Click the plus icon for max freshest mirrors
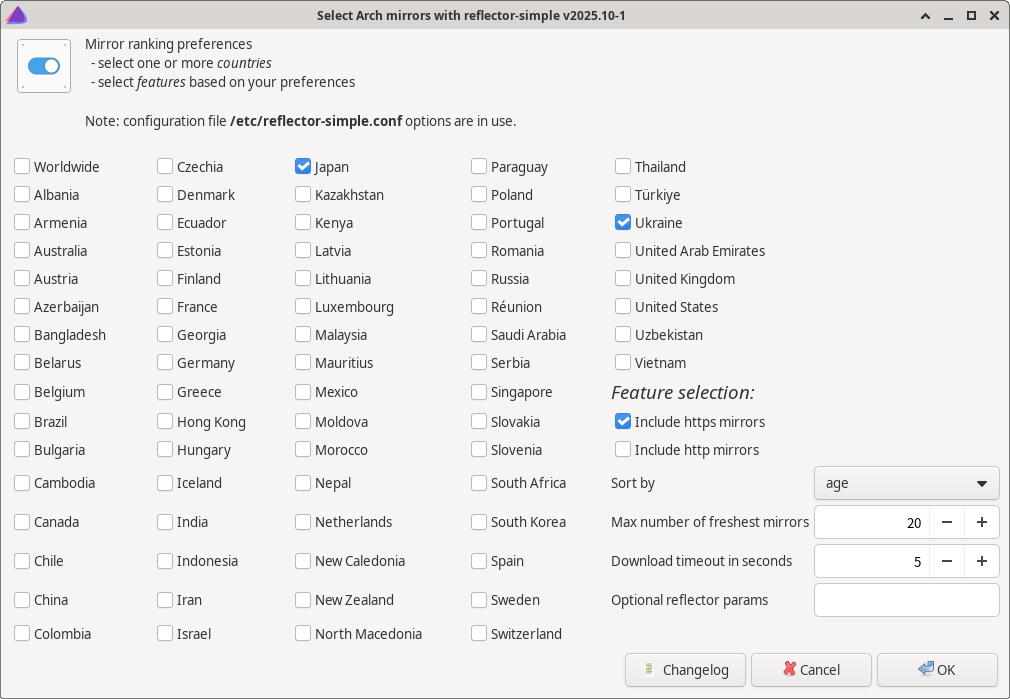The width and height of the screenshot is (1010, 699). coord(982,522)
